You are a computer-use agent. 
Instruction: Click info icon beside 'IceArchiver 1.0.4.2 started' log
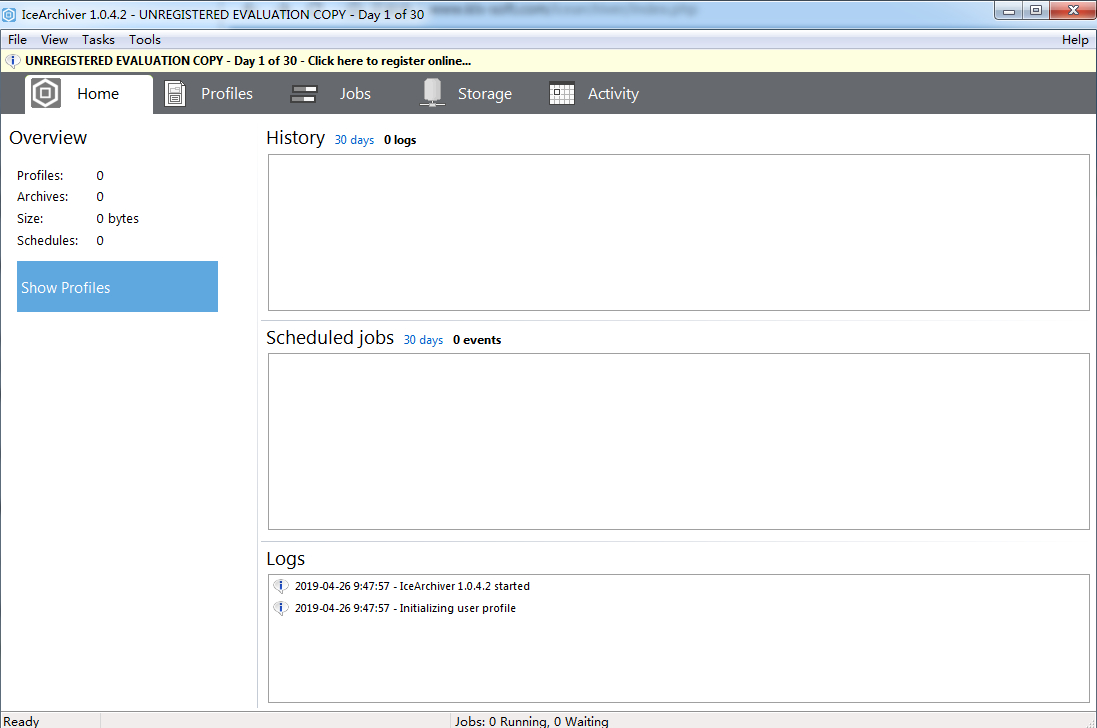[x=281, y=586]
